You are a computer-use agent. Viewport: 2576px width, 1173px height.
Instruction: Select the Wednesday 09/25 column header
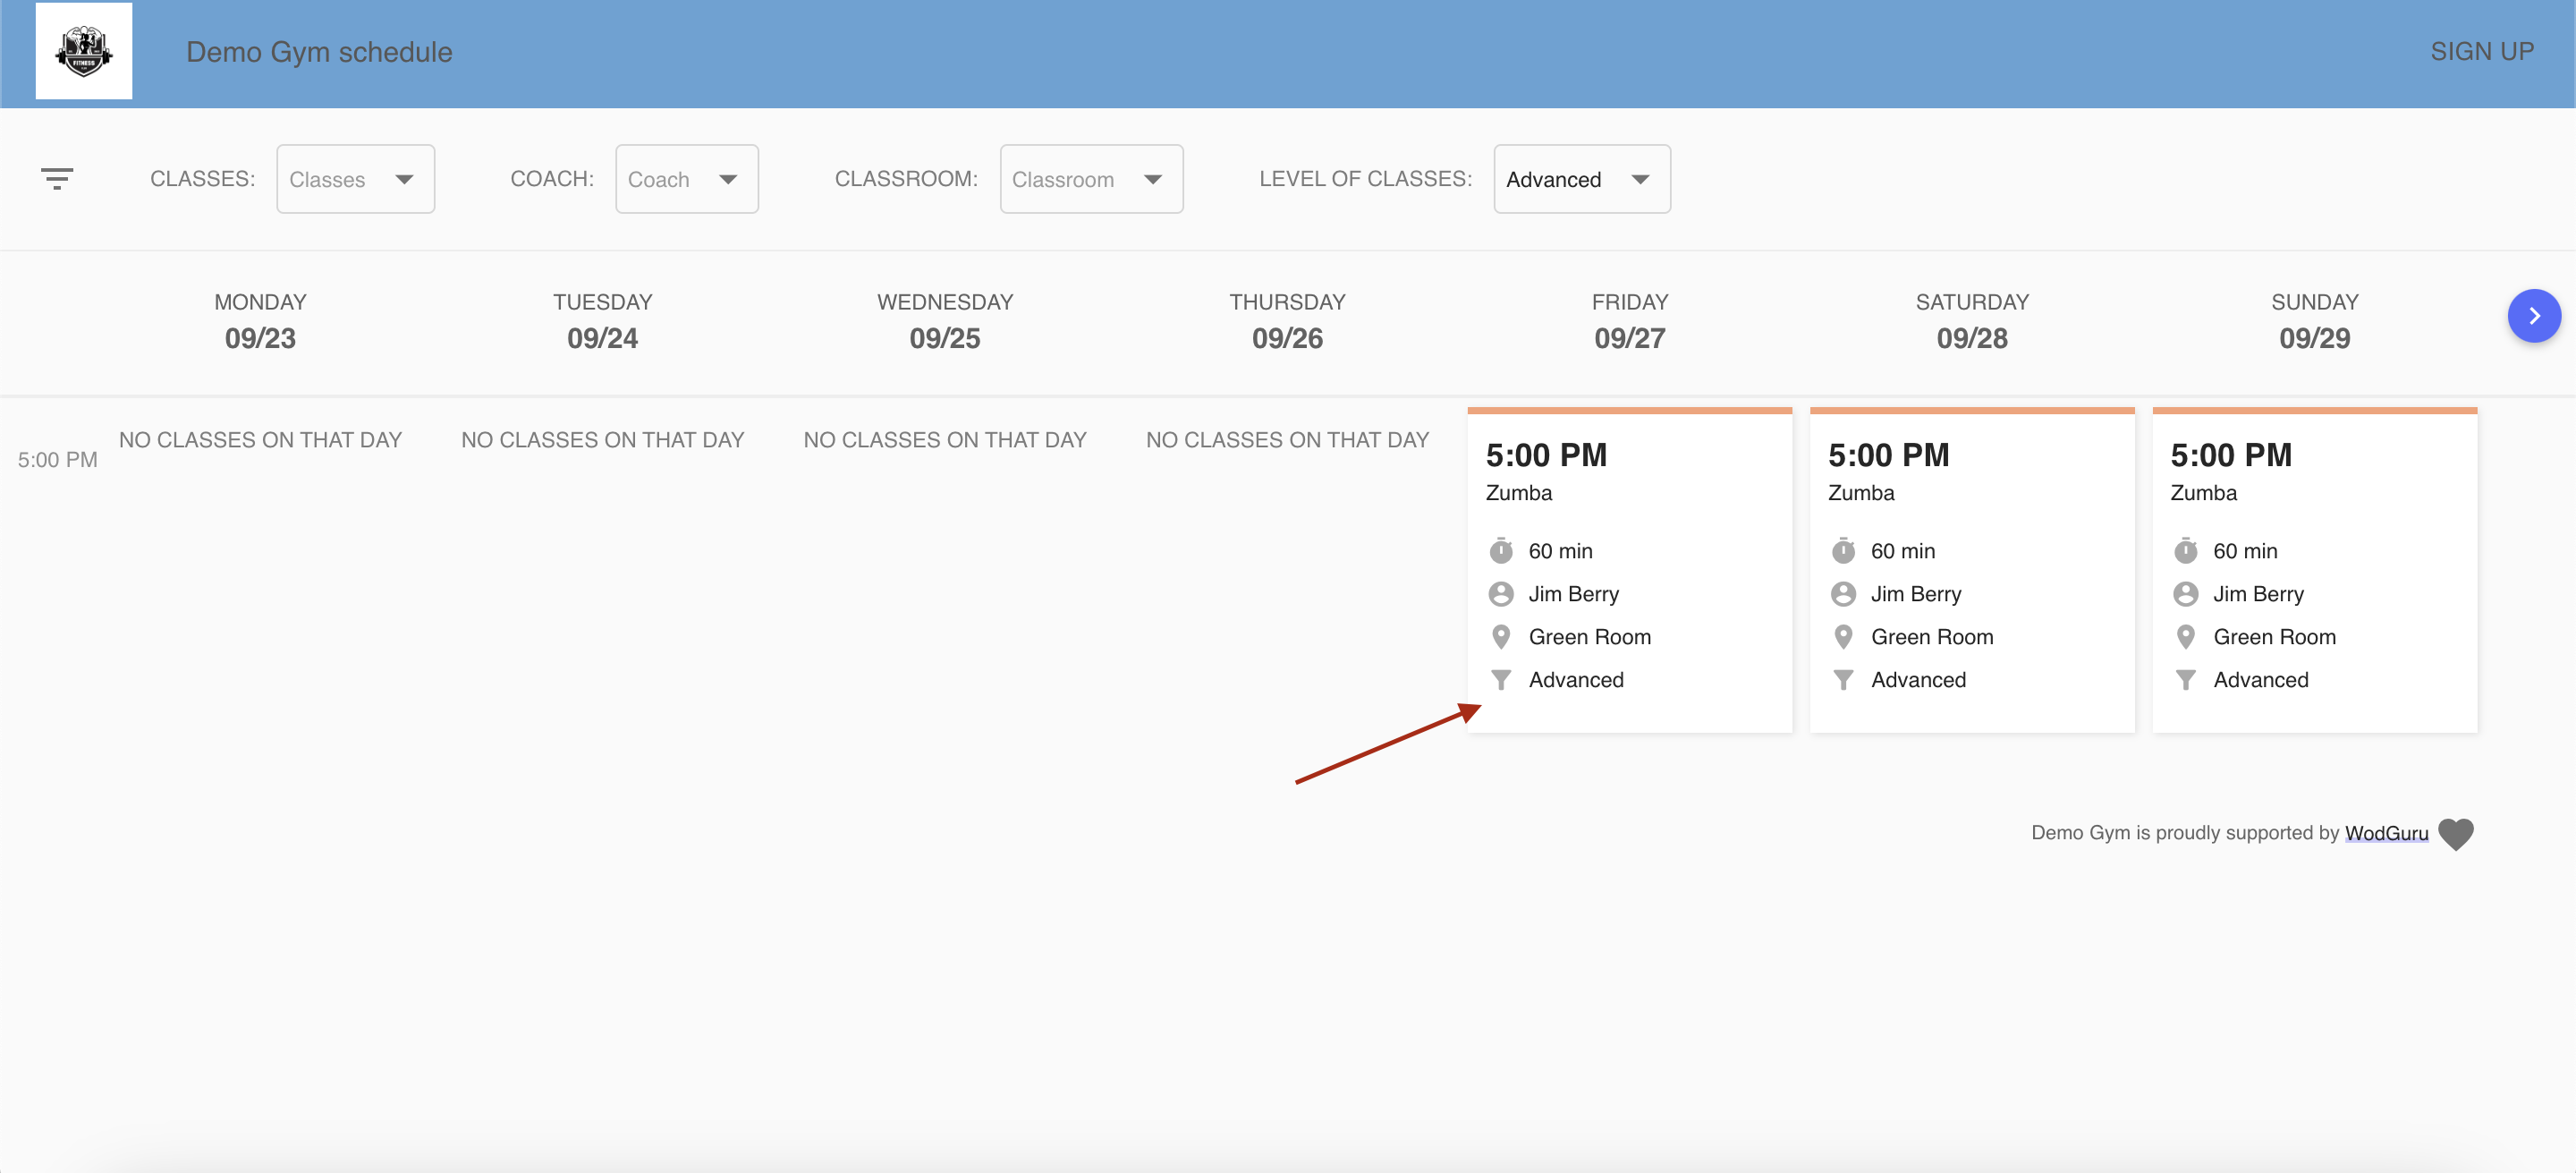[x=945, y=321]
